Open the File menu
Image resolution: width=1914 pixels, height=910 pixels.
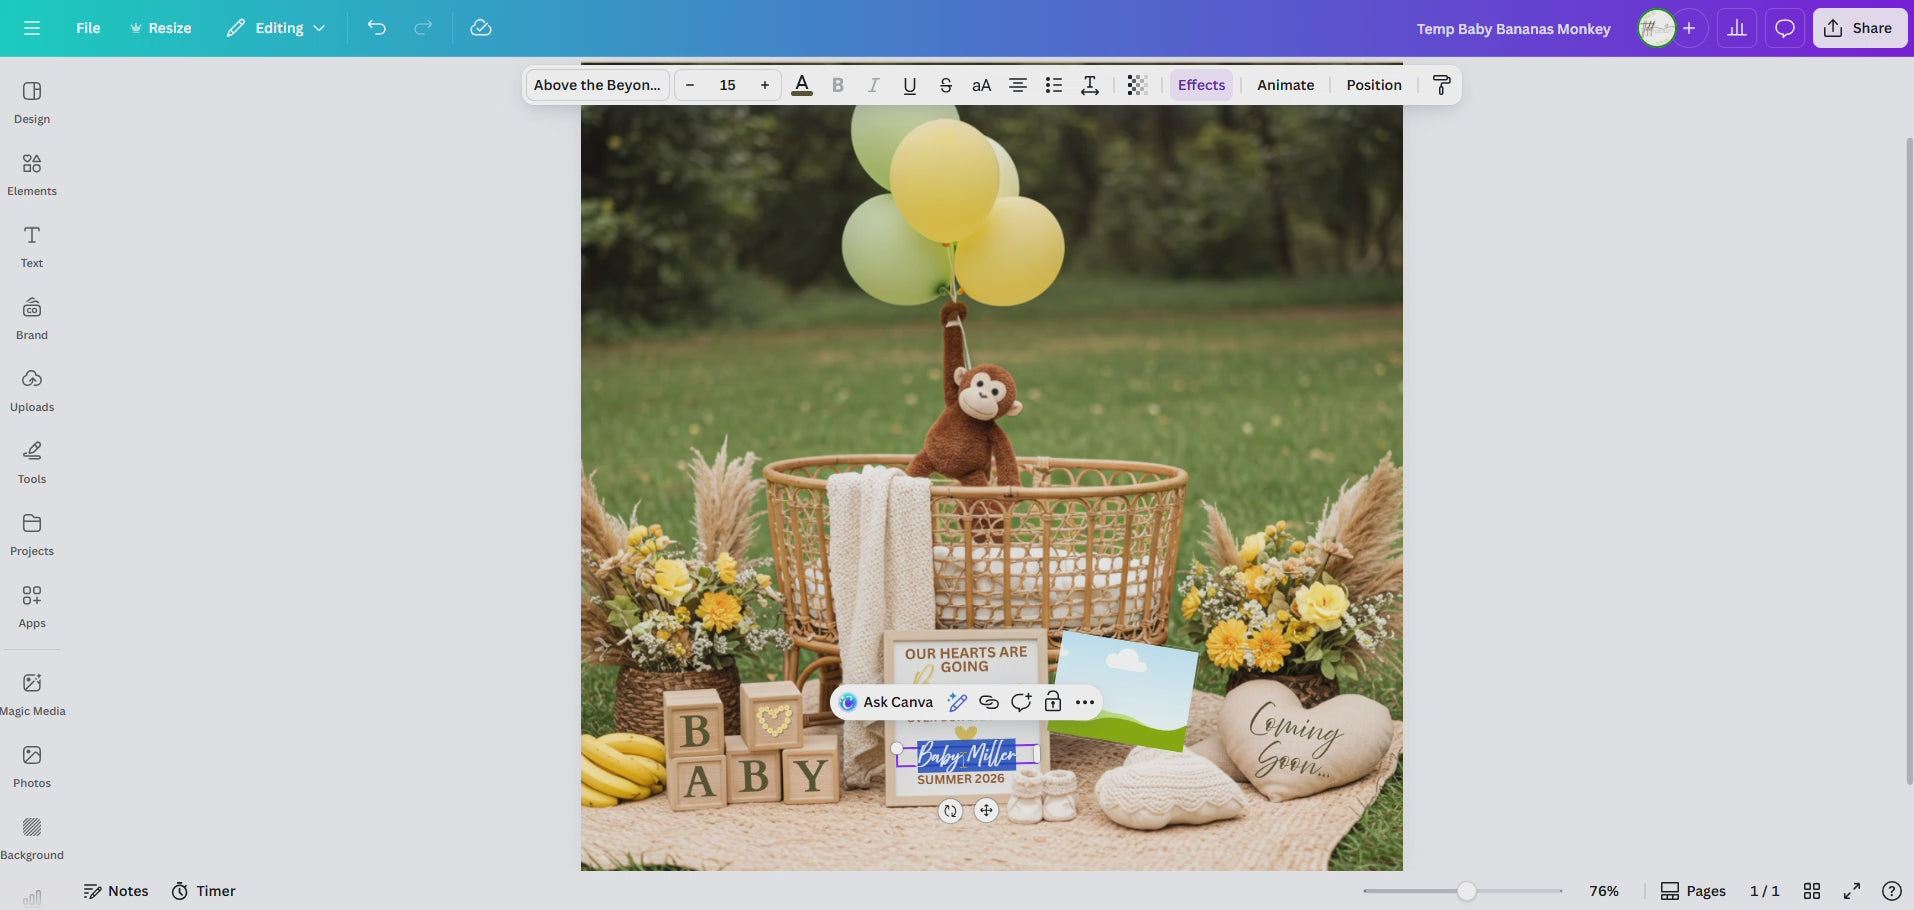pos(88,28)
